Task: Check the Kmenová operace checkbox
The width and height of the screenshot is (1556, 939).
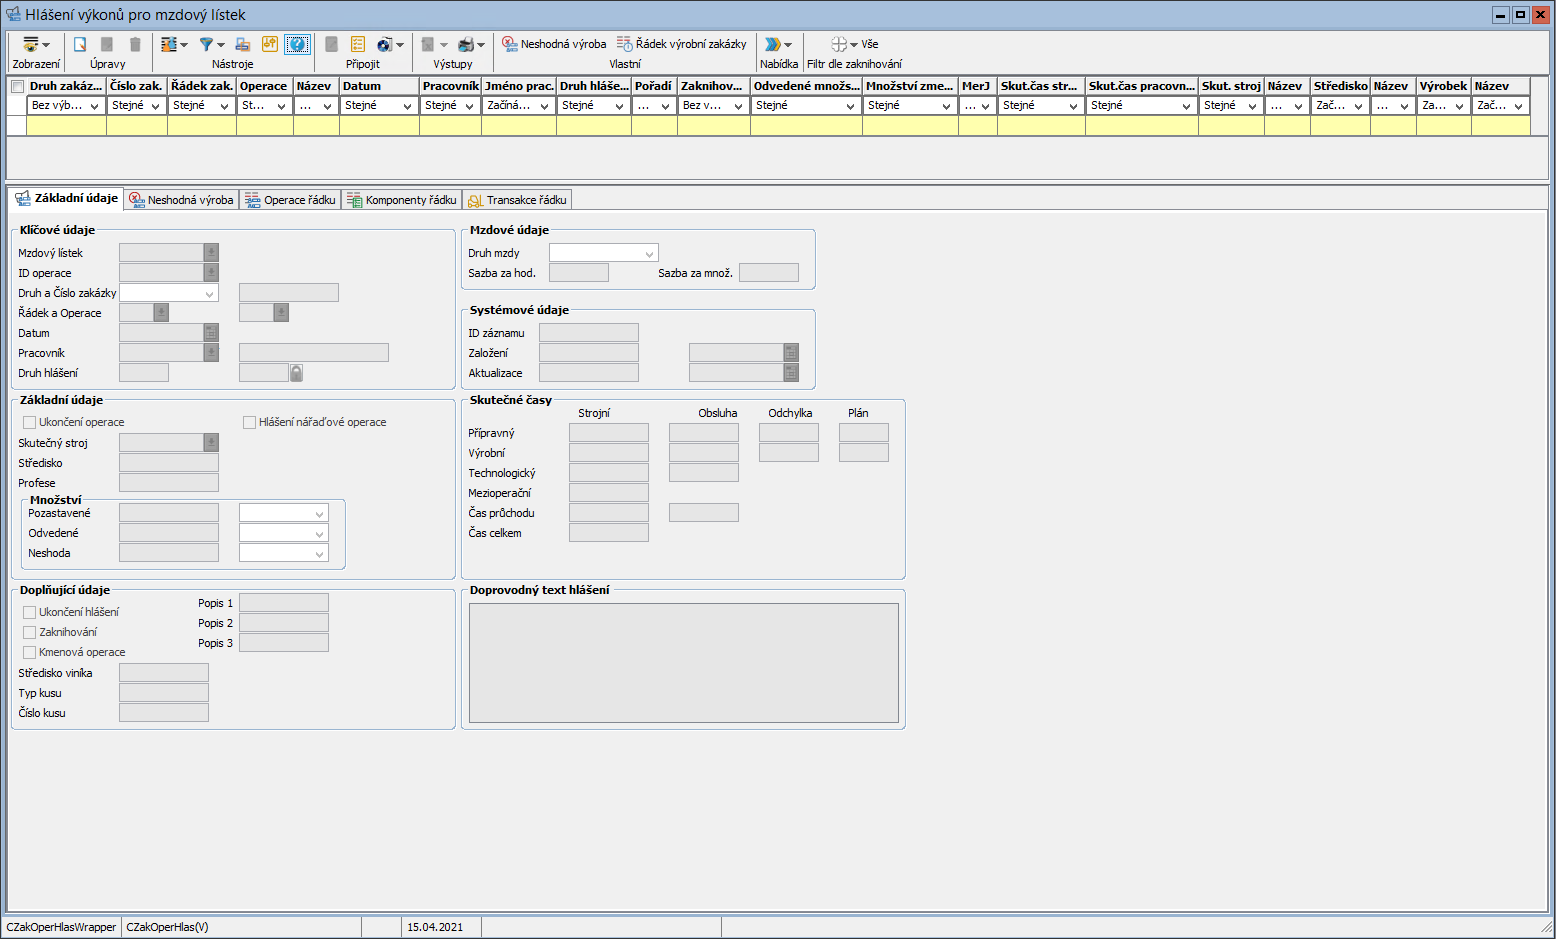Action: pos(30,652)
